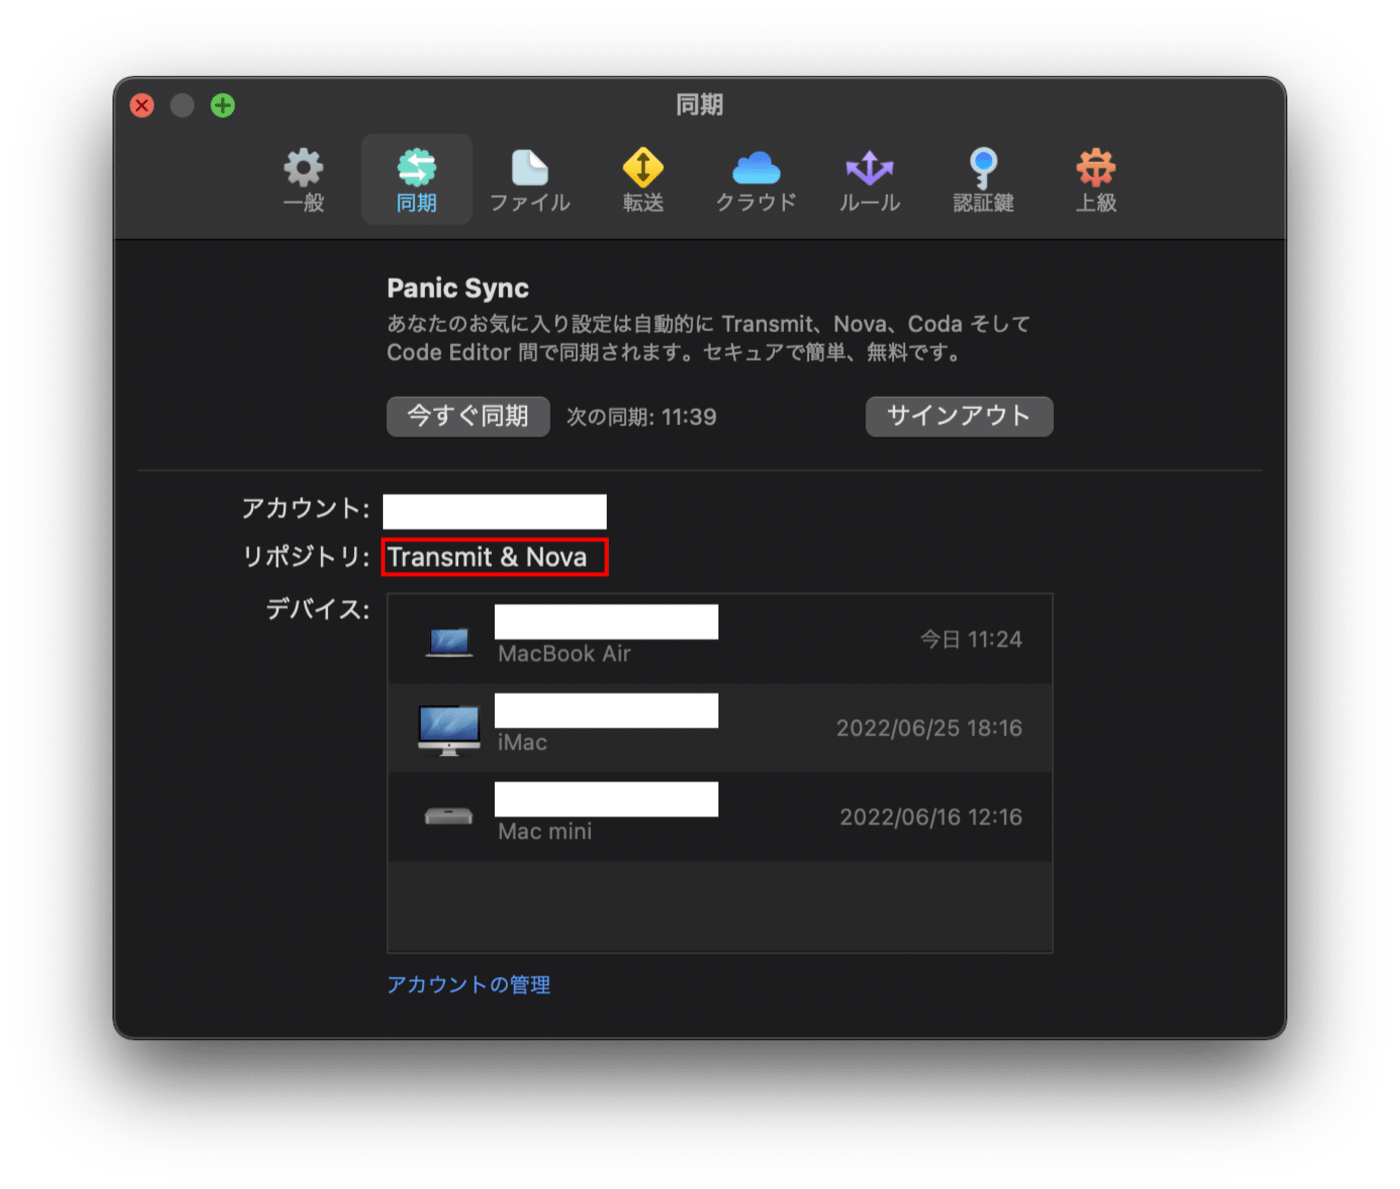Open the クラウド cloud preferences tab

point(756,180)
